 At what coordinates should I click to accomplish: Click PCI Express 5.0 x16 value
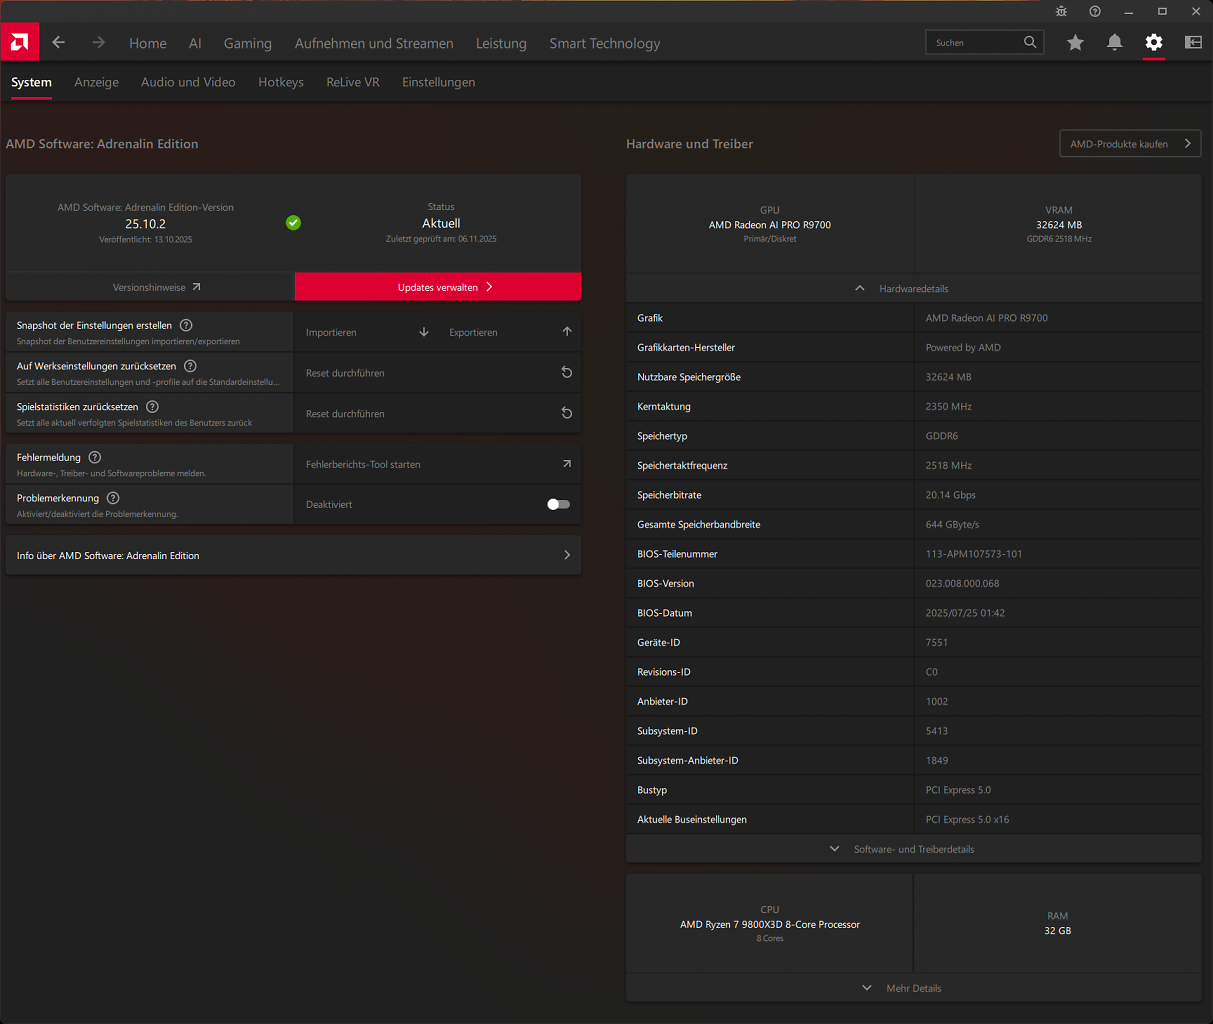(967, 819)
